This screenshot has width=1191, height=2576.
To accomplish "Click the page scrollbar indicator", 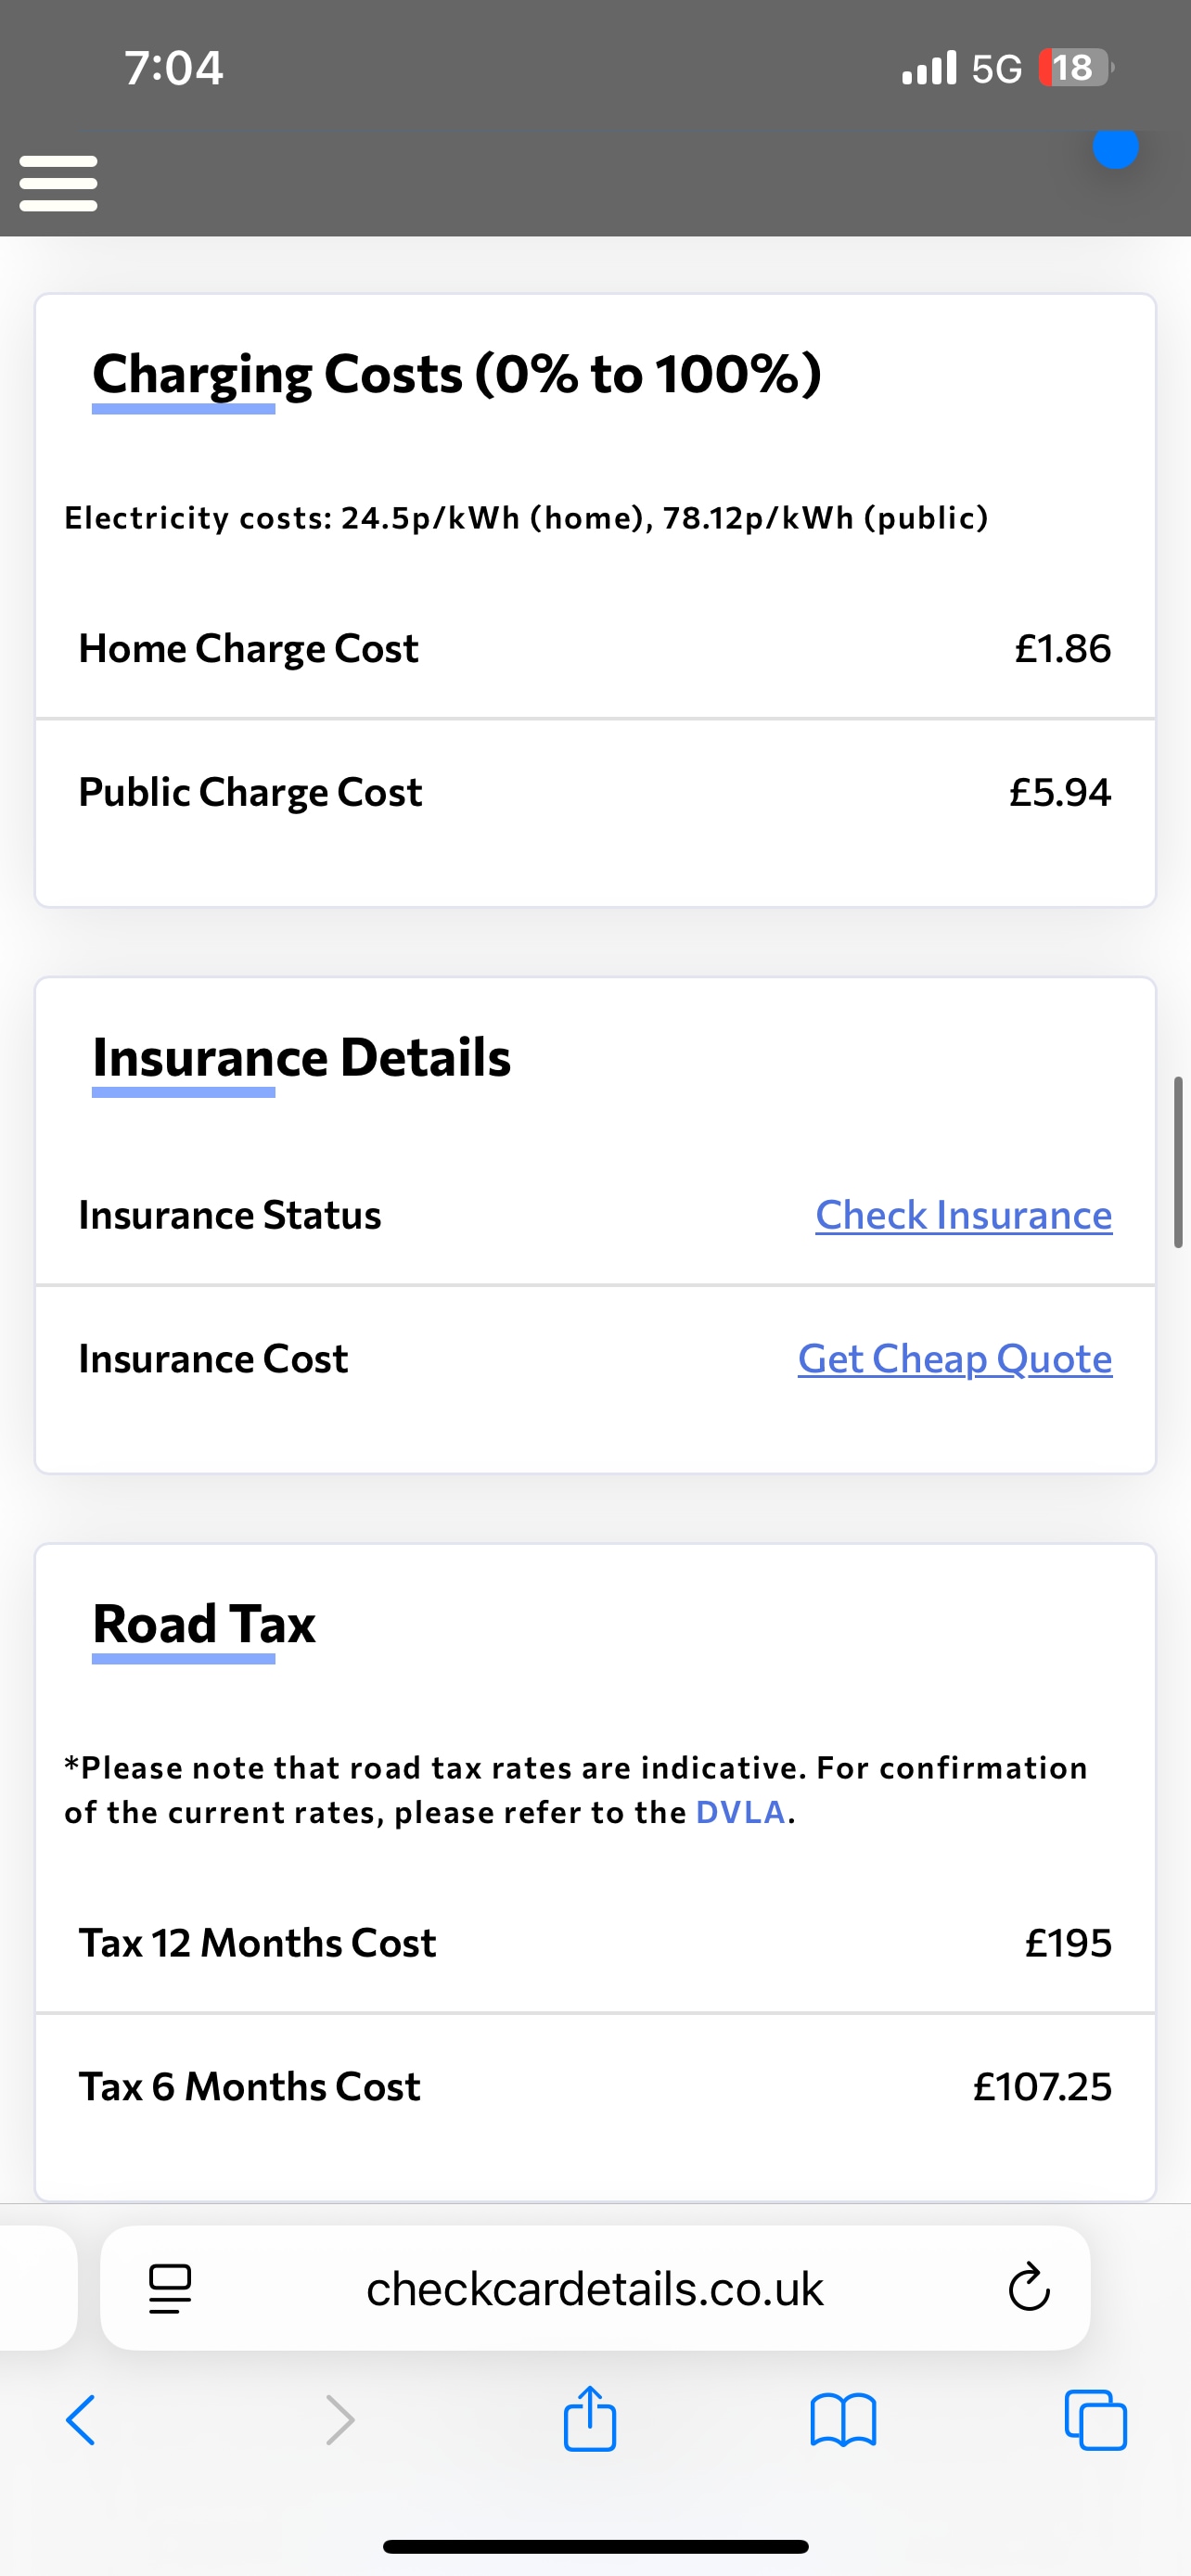I will [1178, 1162].
